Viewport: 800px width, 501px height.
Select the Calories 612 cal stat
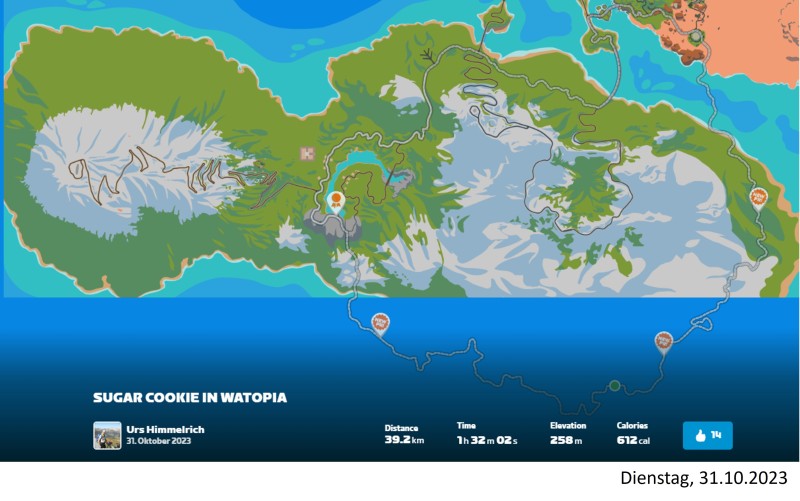[x=634, y=434]
